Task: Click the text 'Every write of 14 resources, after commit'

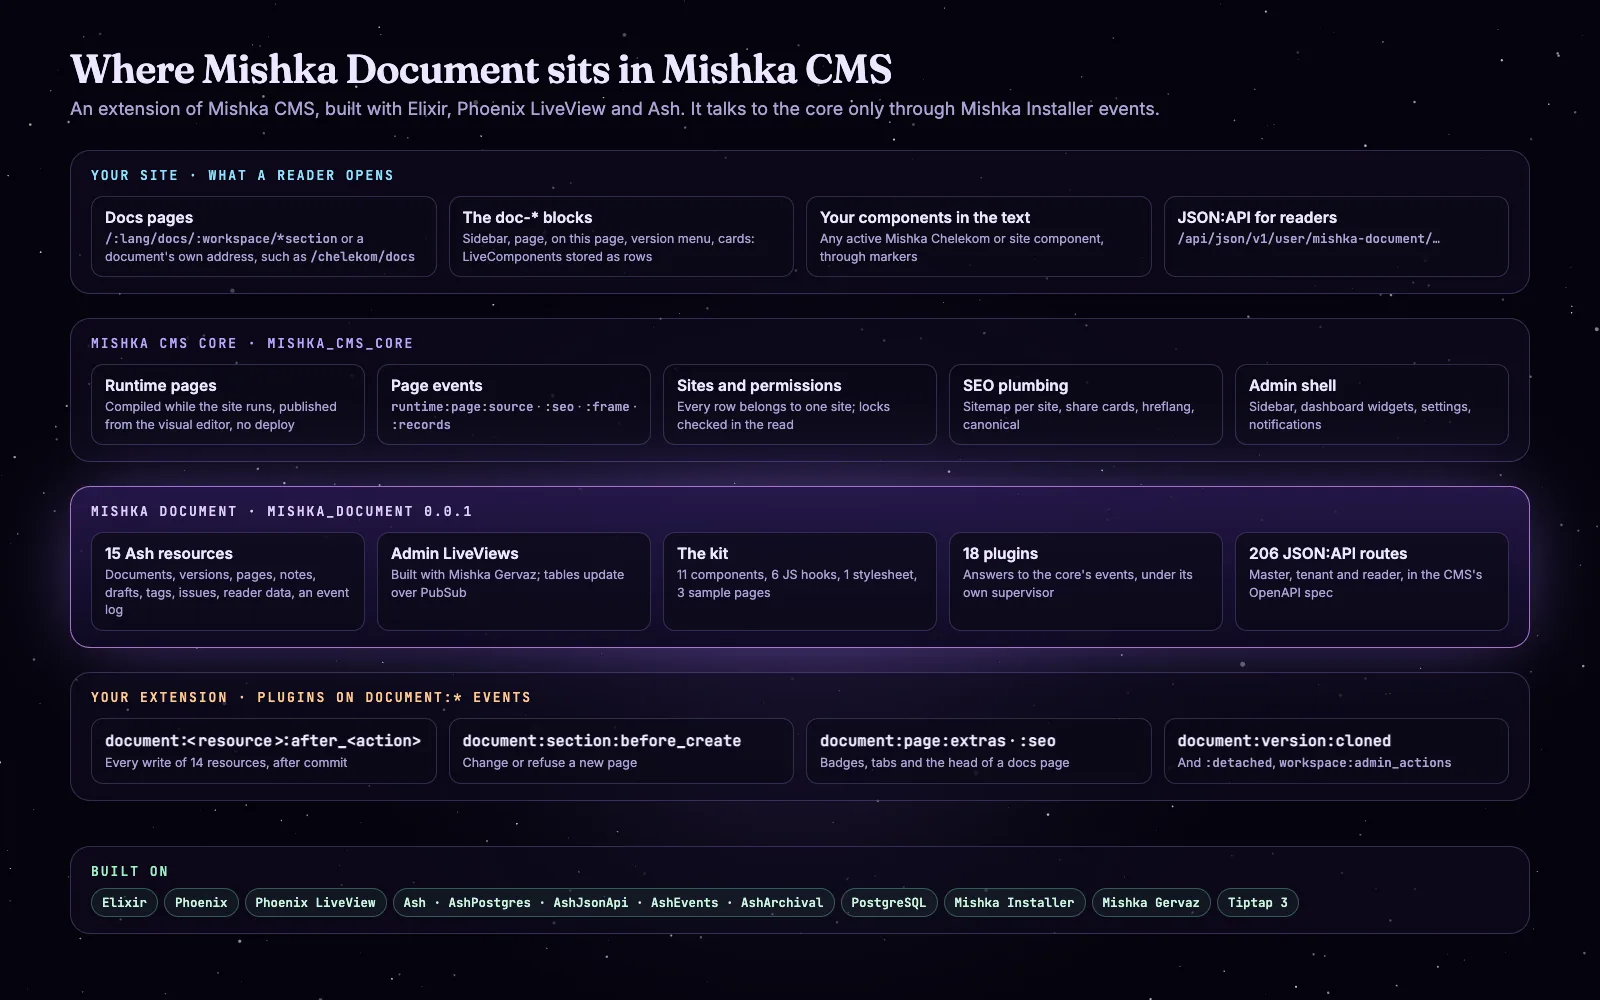Action: [x=226, y=763]
